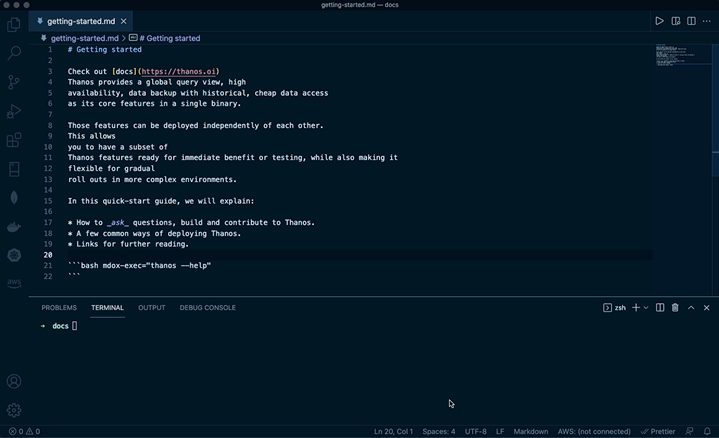
Task: Open the Accounts icon in activity bar
Action: click(14, 381)
